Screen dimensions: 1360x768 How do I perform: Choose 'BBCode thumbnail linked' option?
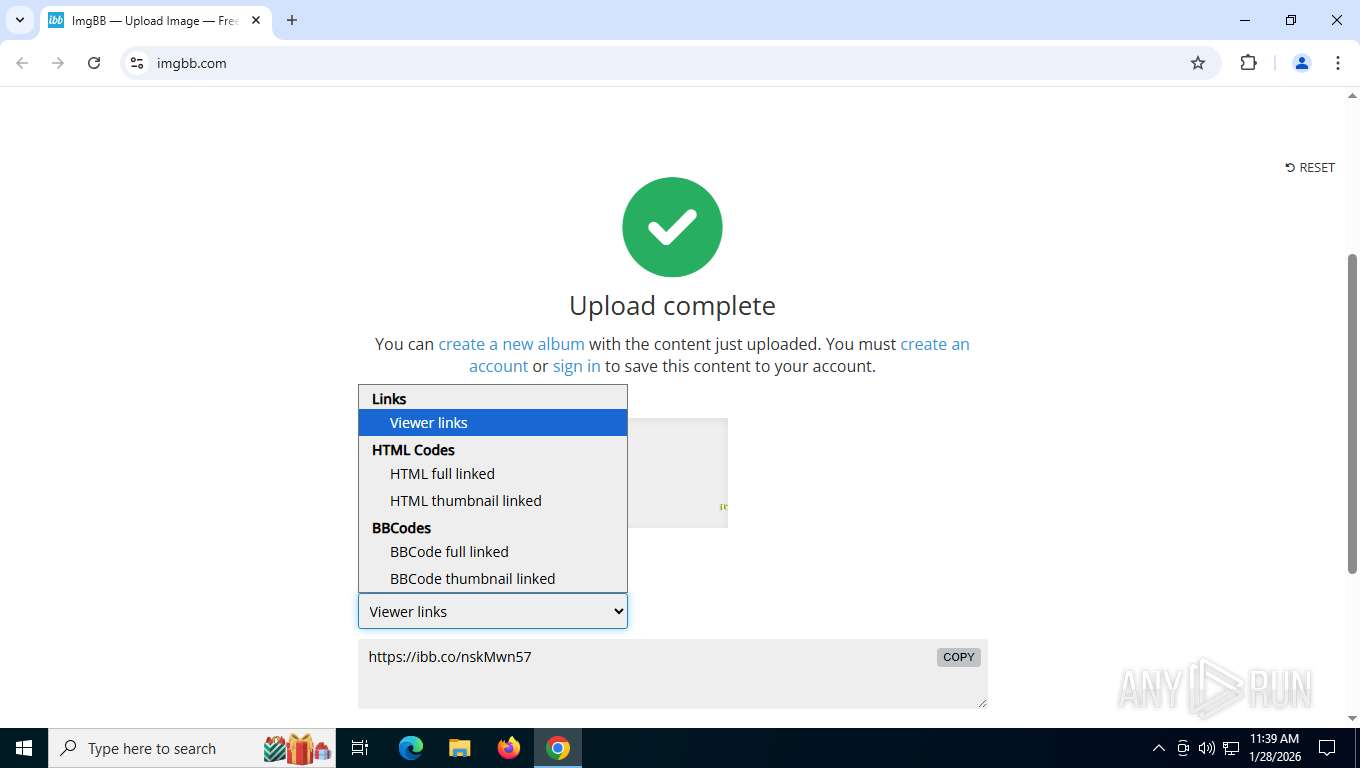coord(493,579)
